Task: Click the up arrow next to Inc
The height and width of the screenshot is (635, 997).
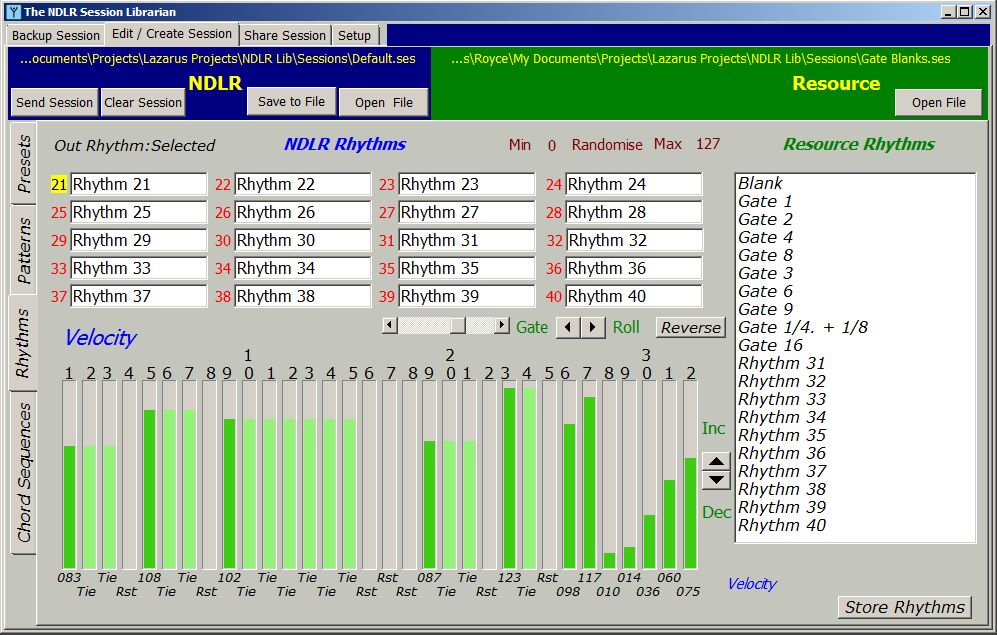Action: pyautogui.click(x=716, y=462)
